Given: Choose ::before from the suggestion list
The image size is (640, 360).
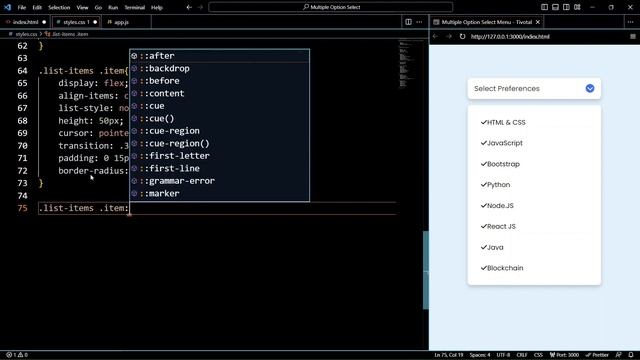Looking at the screenshot, I should (220, 81).
